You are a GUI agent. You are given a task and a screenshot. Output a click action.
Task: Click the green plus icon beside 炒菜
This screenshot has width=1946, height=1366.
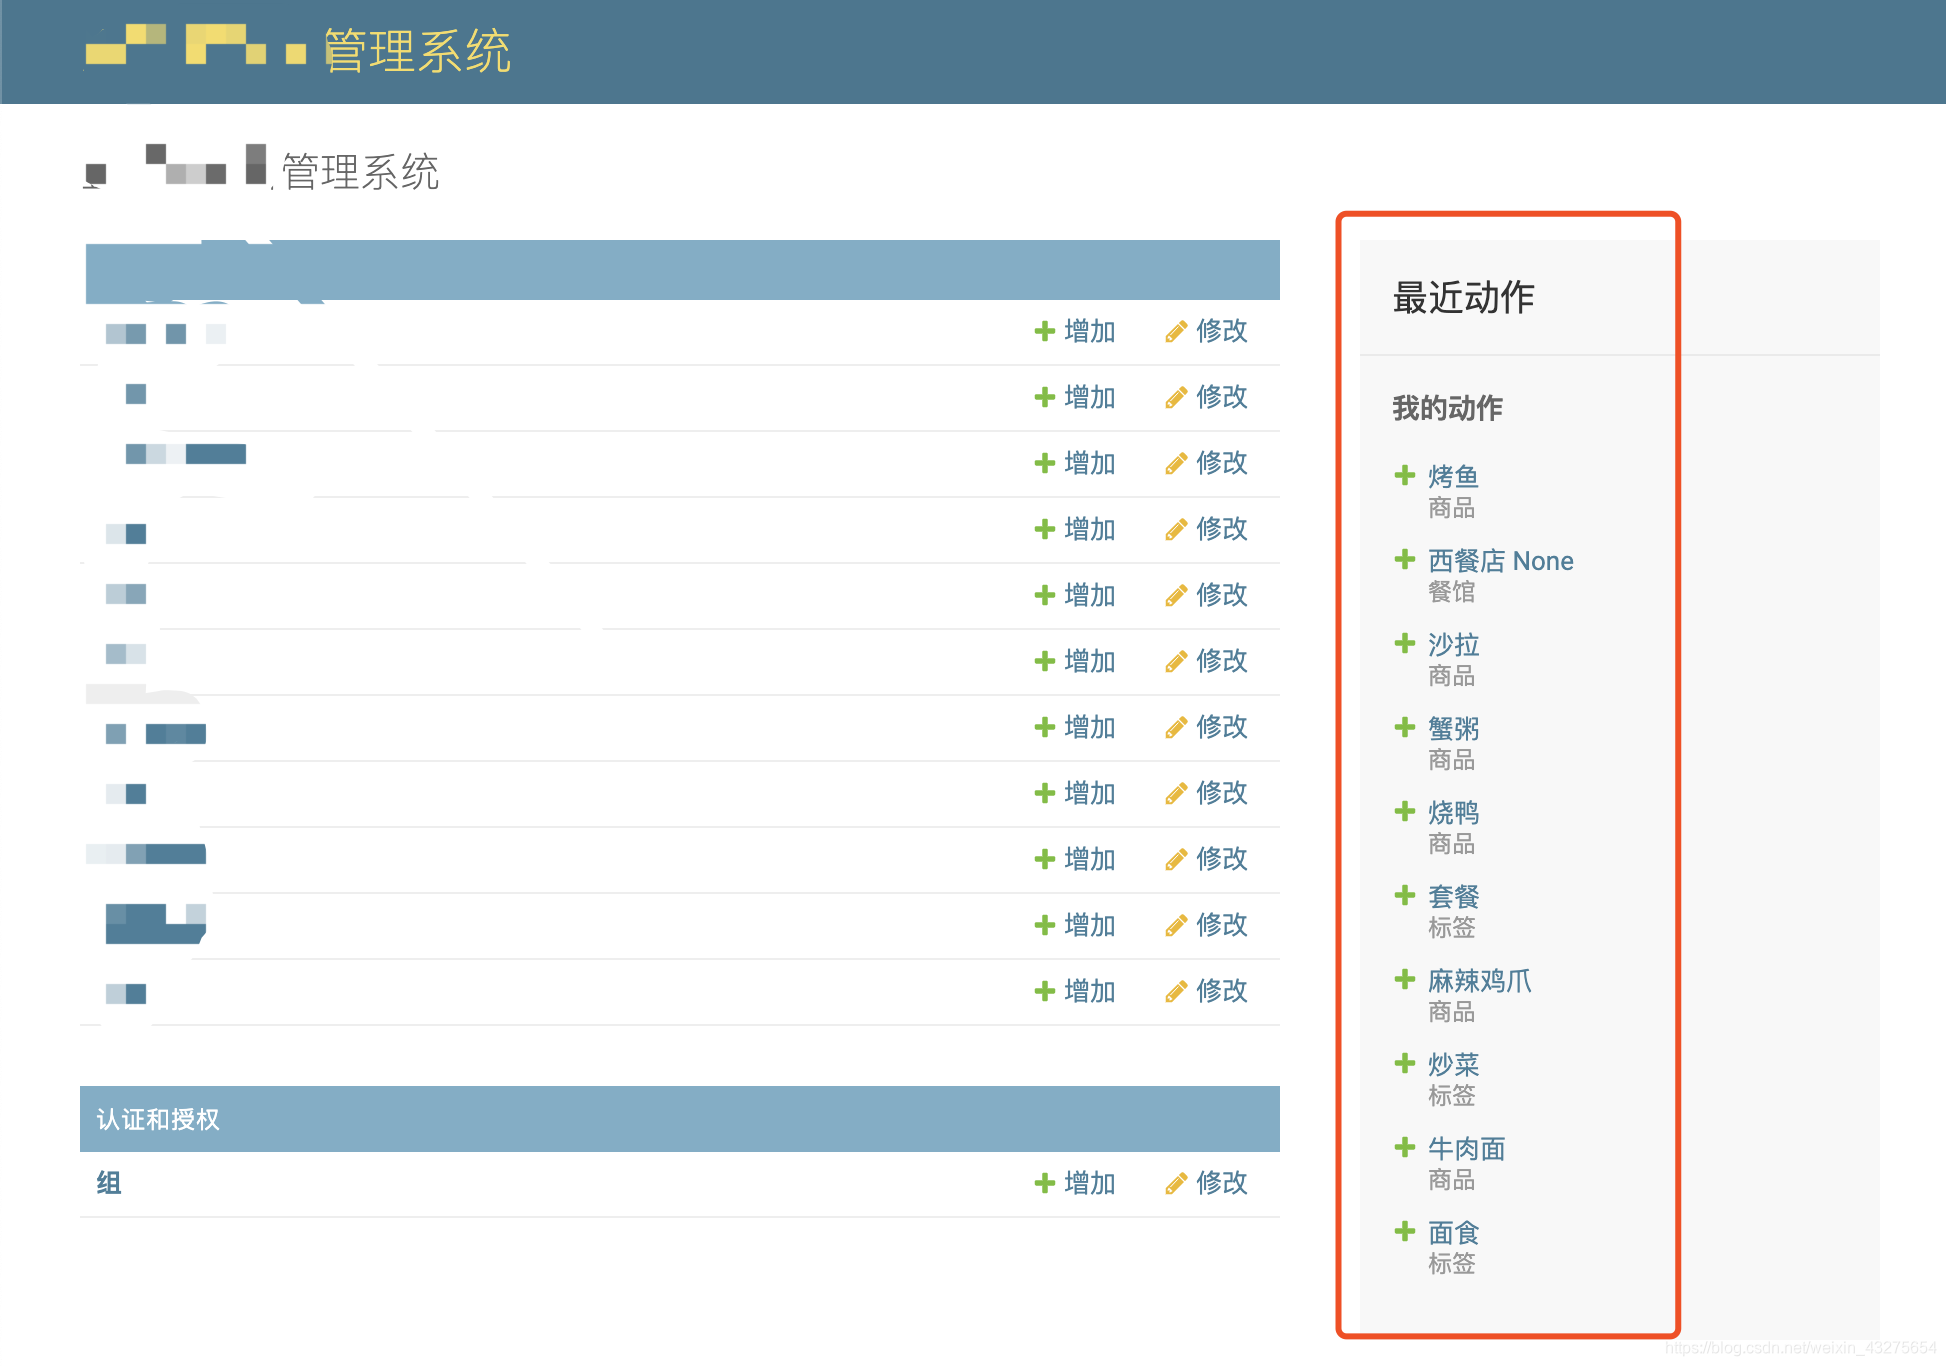click(x=1405, y=1063)
